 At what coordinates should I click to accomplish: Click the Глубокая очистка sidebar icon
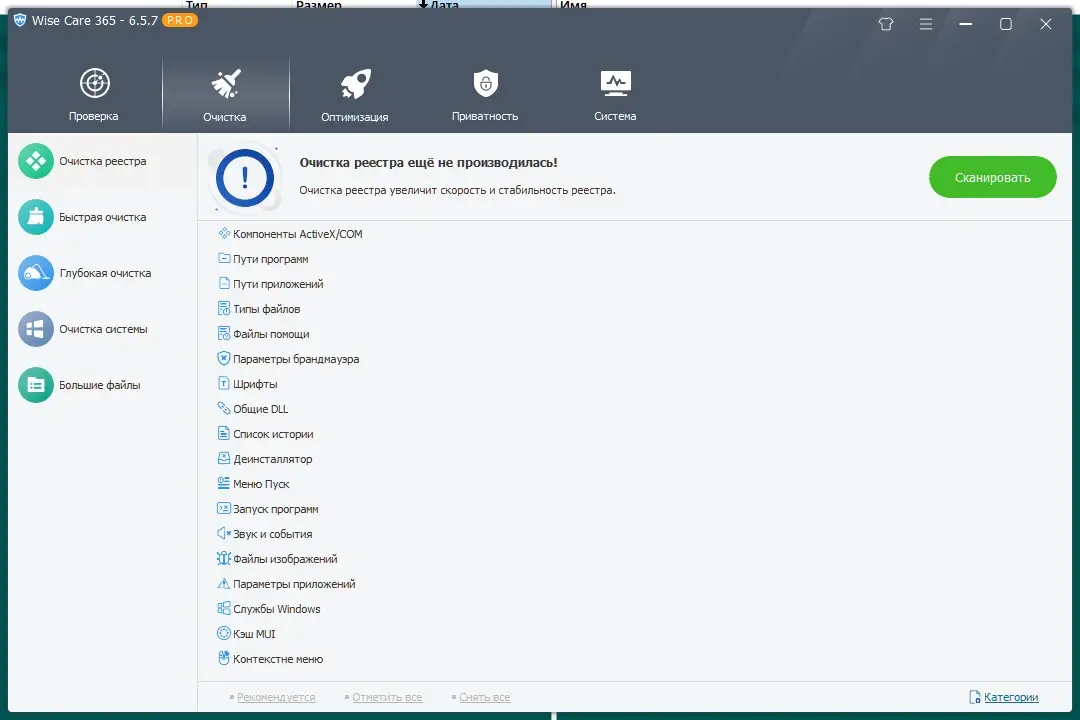point(36,273)
